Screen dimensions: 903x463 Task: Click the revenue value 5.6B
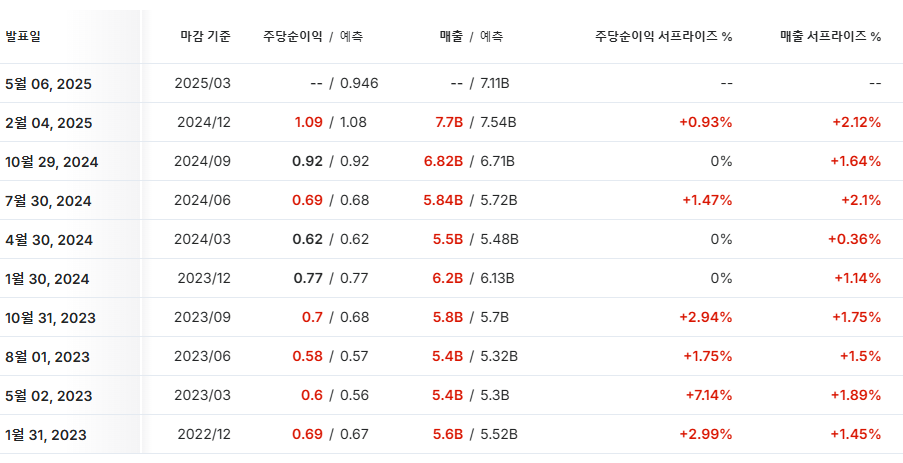tap(448, 434)
